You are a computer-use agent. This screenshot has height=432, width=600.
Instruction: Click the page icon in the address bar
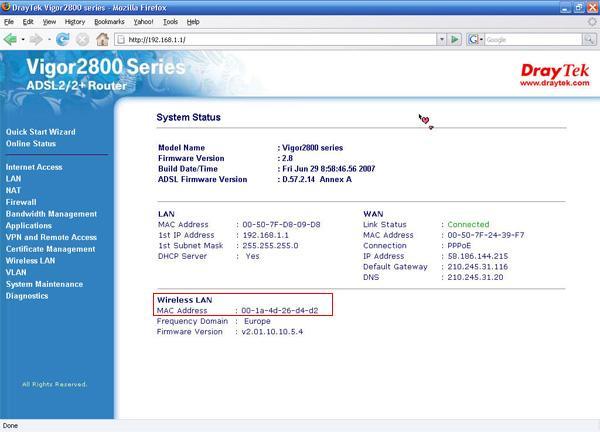pyautogui.click(x=121, y=39)
